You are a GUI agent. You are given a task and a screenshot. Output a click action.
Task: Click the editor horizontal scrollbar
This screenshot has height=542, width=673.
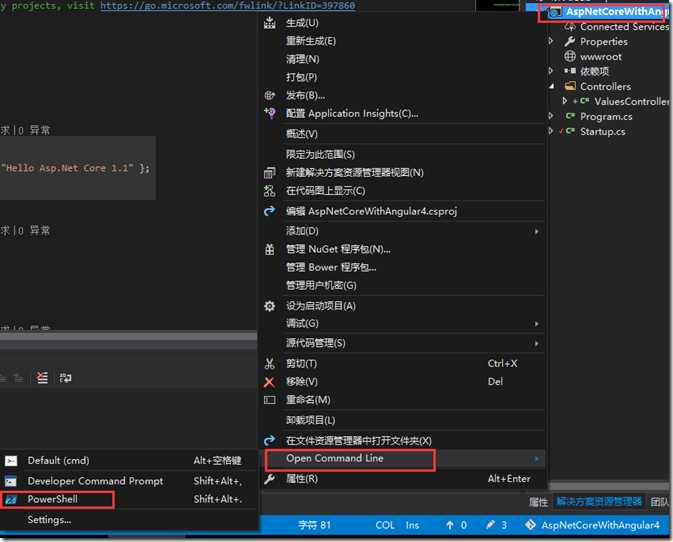click(x=128, y=336)
